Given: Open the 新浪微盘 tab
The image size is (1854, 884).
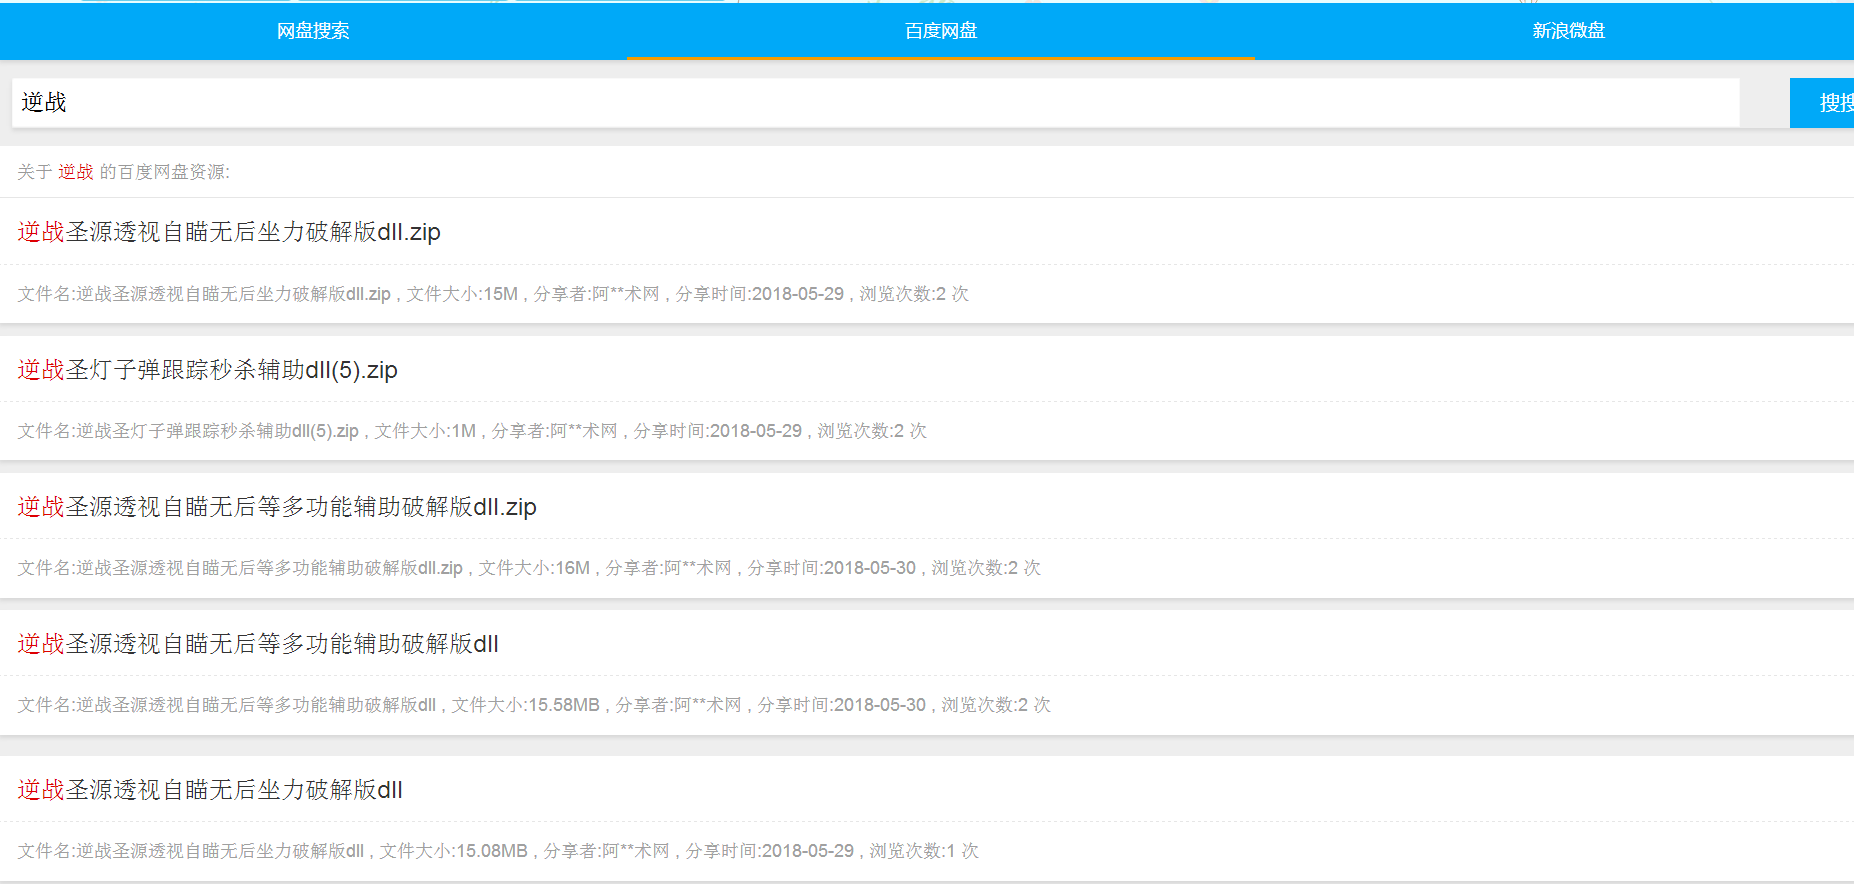Looking at the screenshot, I should [x=1568, y=31].
